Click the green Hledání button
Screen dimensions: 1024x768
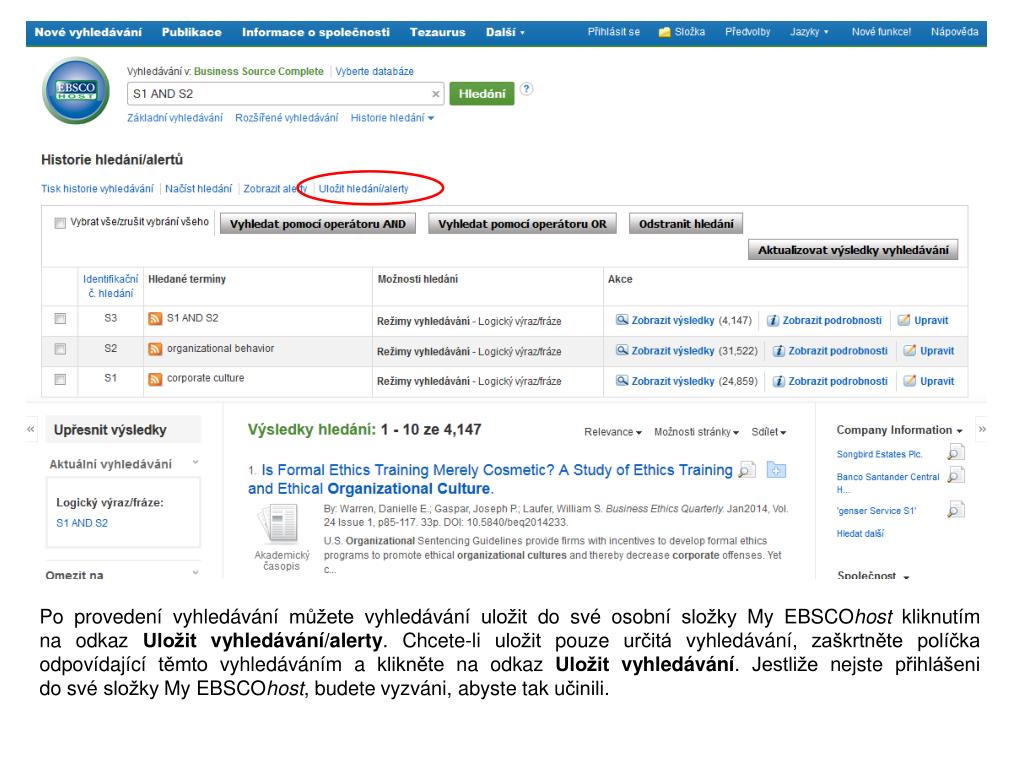(482, 93)
